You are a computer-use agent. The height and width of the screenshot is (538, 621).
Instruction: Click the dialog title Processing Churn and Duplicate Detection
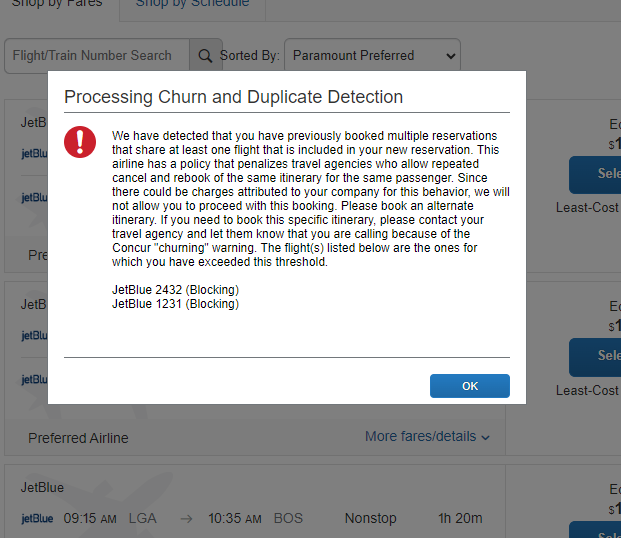point(234,97)
